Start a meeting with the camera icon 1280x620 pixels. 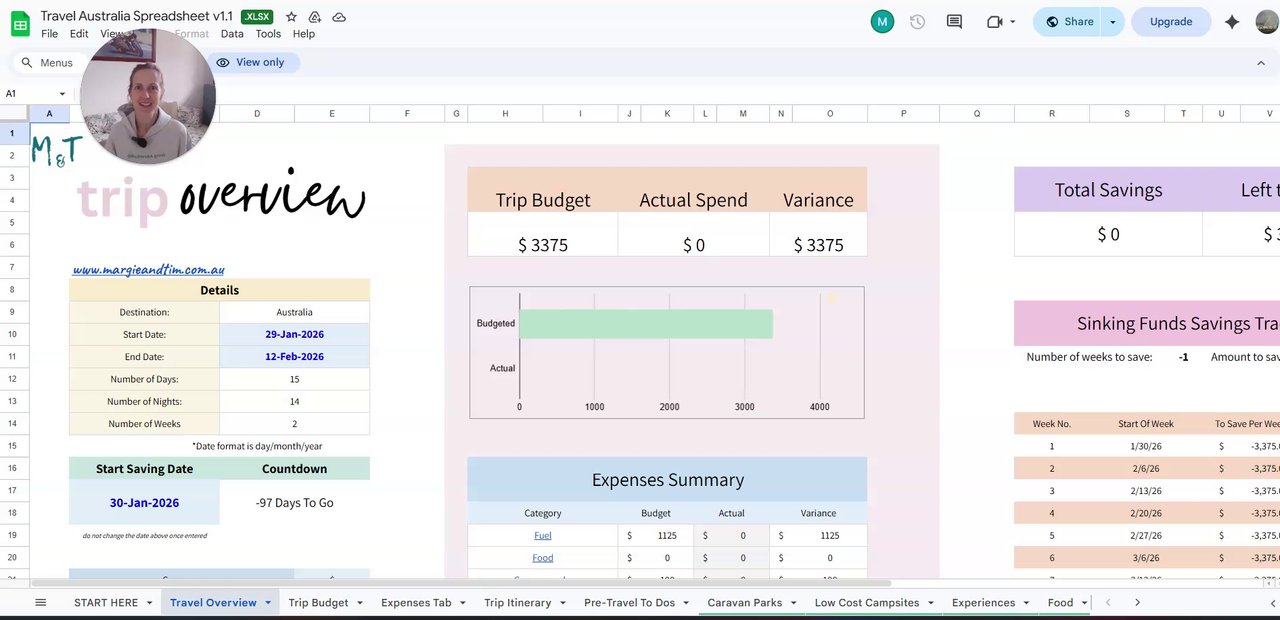point(994,22)
